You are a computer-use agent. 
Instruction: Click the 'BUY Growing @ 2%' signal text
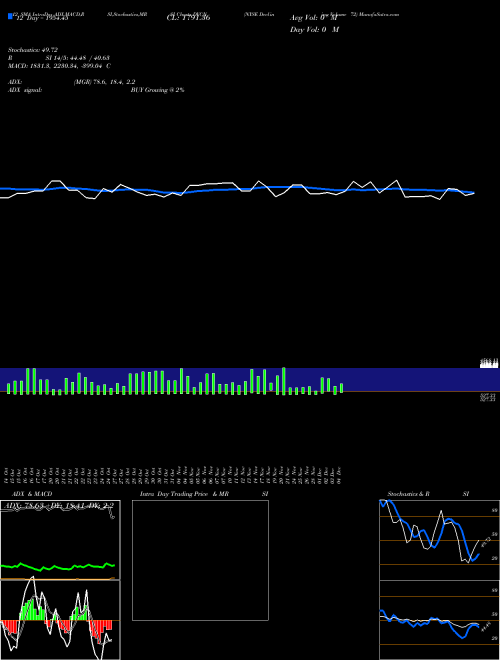click(x=157, y=90)
